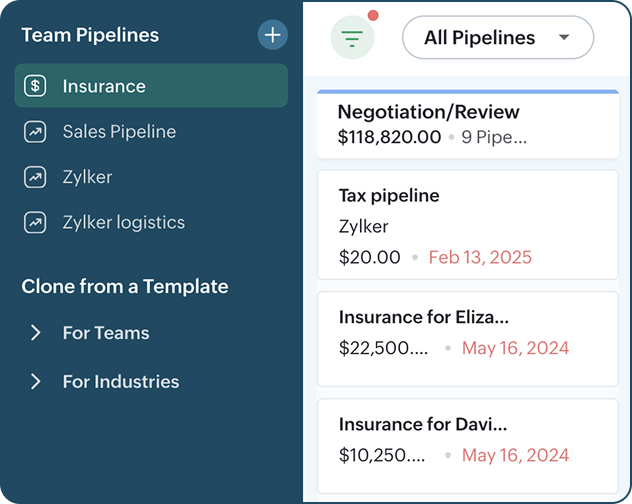Click the Feb 13, 2025 closing date
Screen dimensions: 632x504
(x=480, y=257)
